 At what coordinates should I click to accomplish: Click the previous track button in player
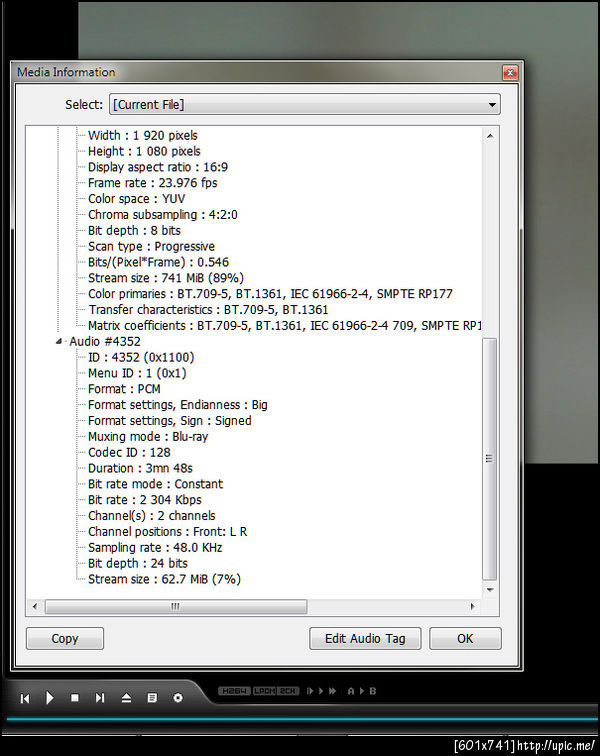pos(25,698)
